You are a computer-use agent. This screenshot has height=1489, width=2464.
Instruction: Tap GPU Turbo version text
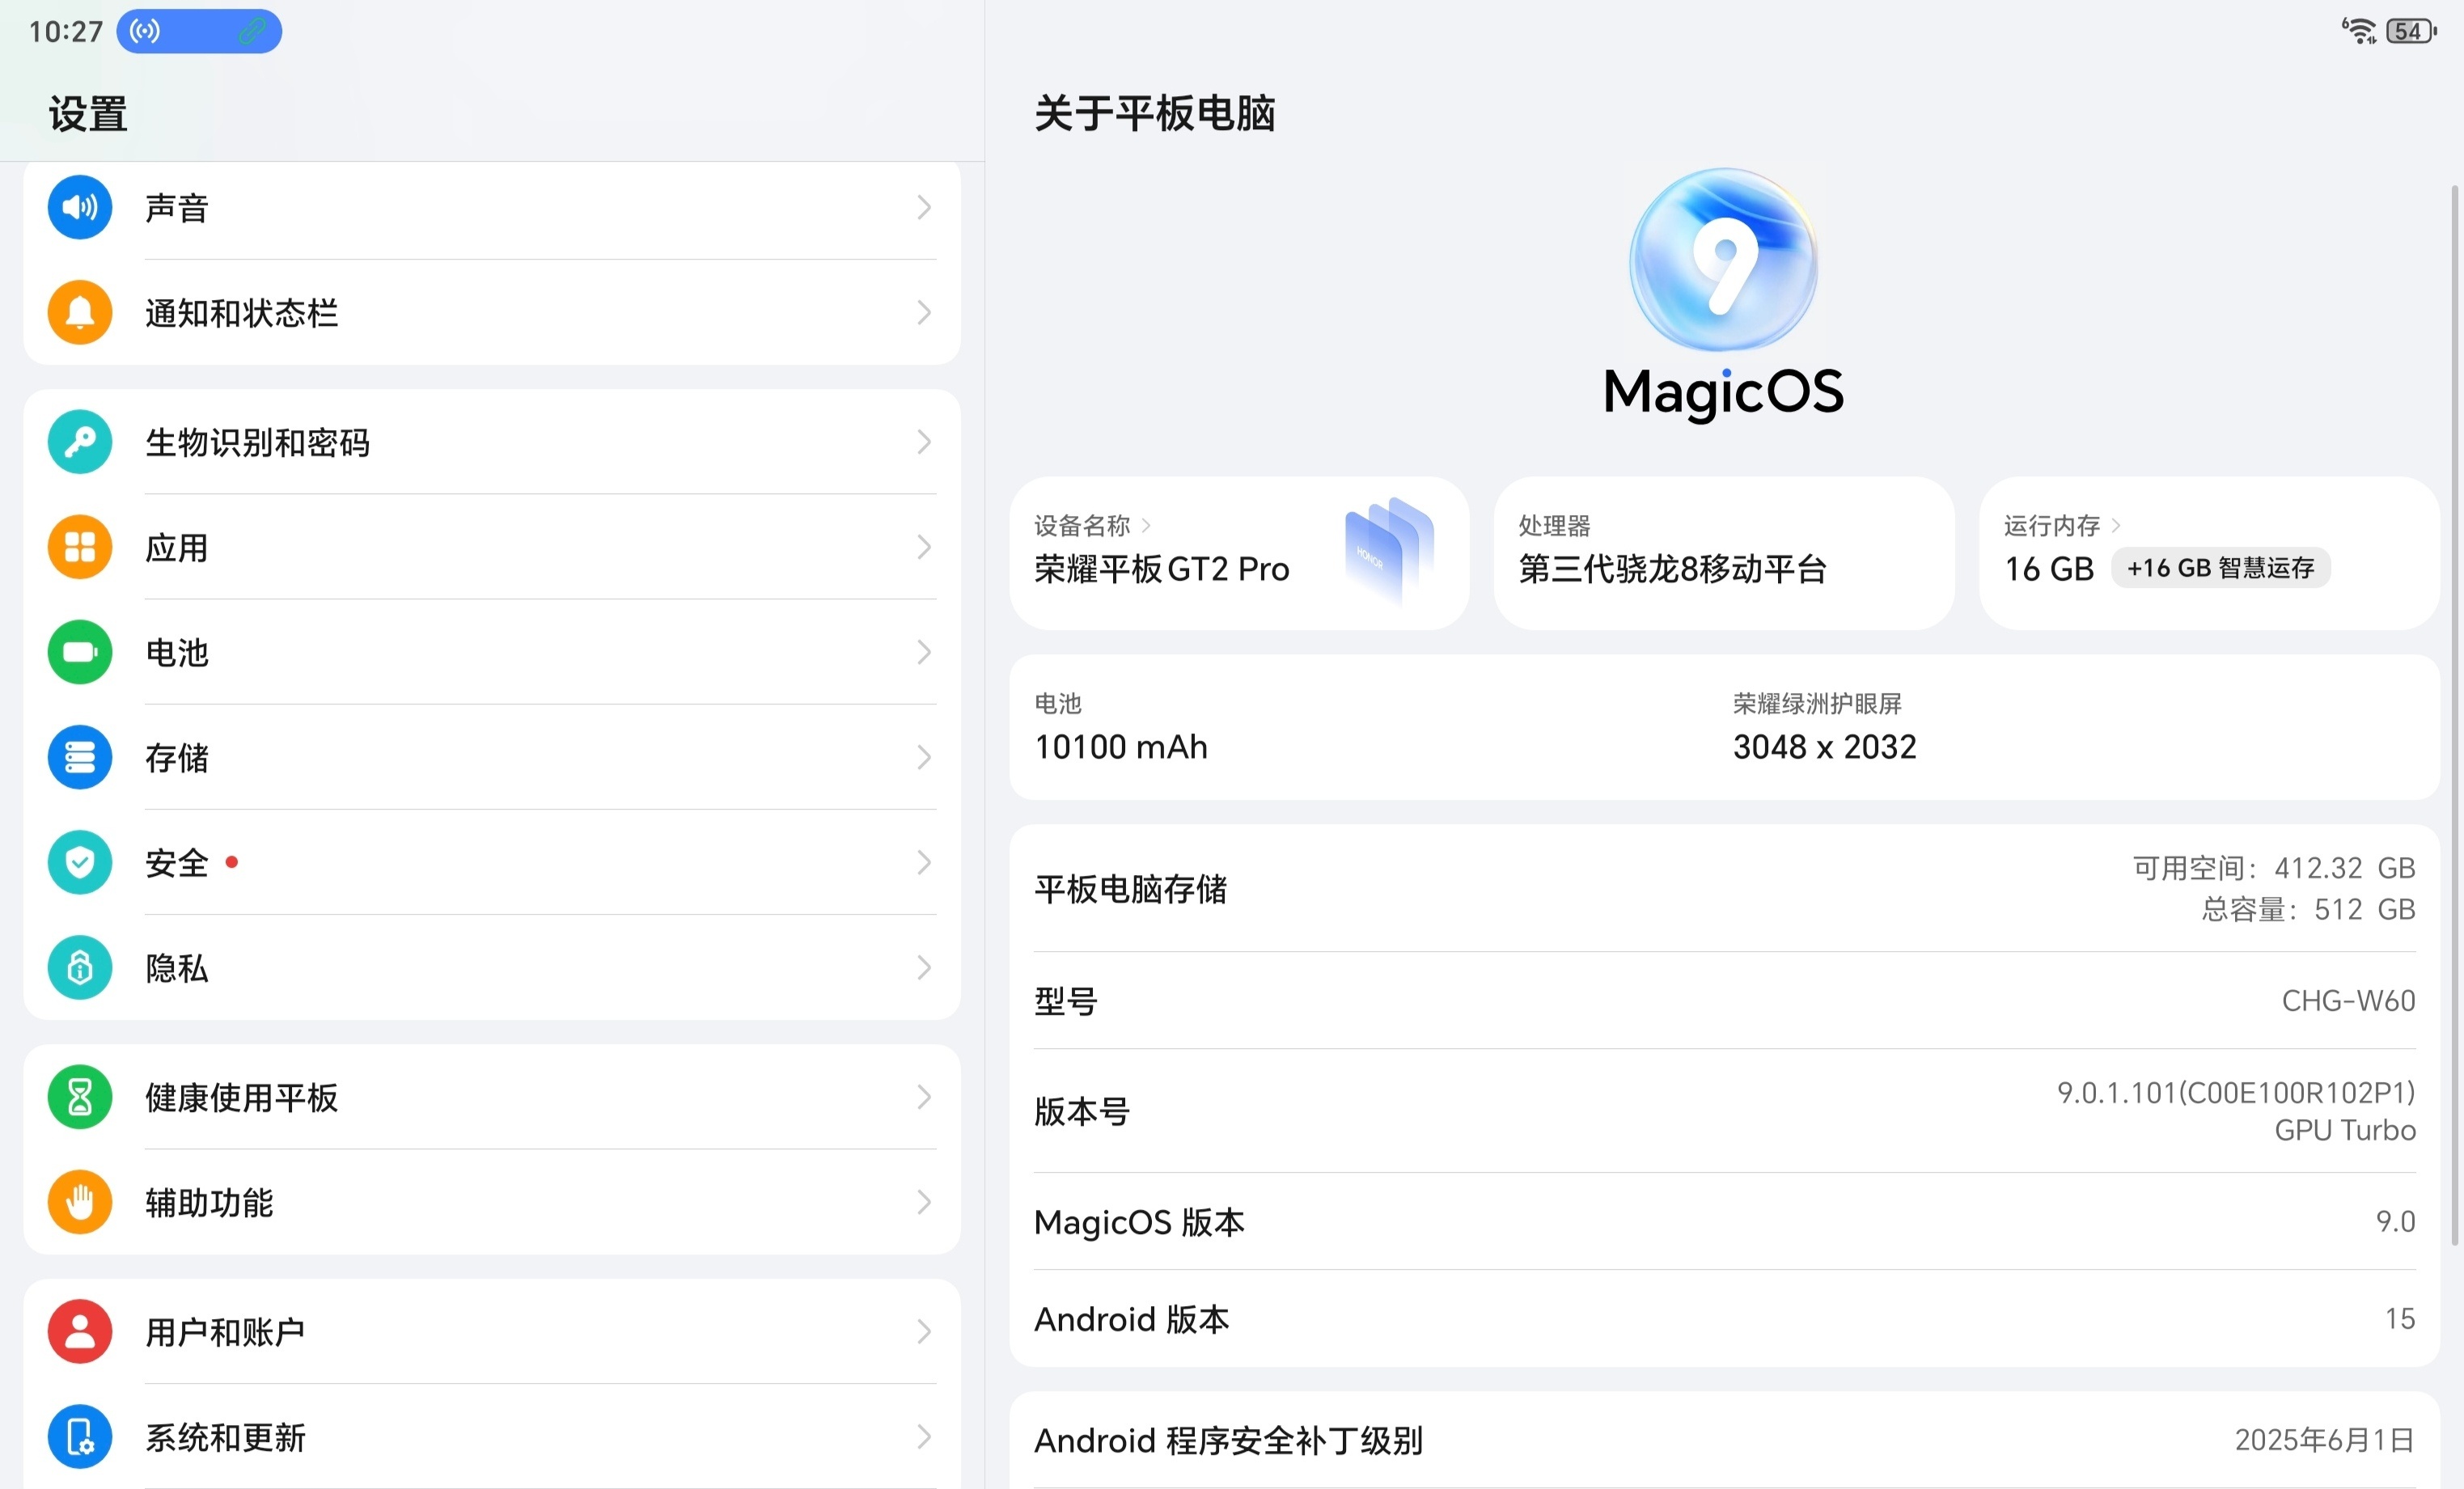pos(2345,1130)
